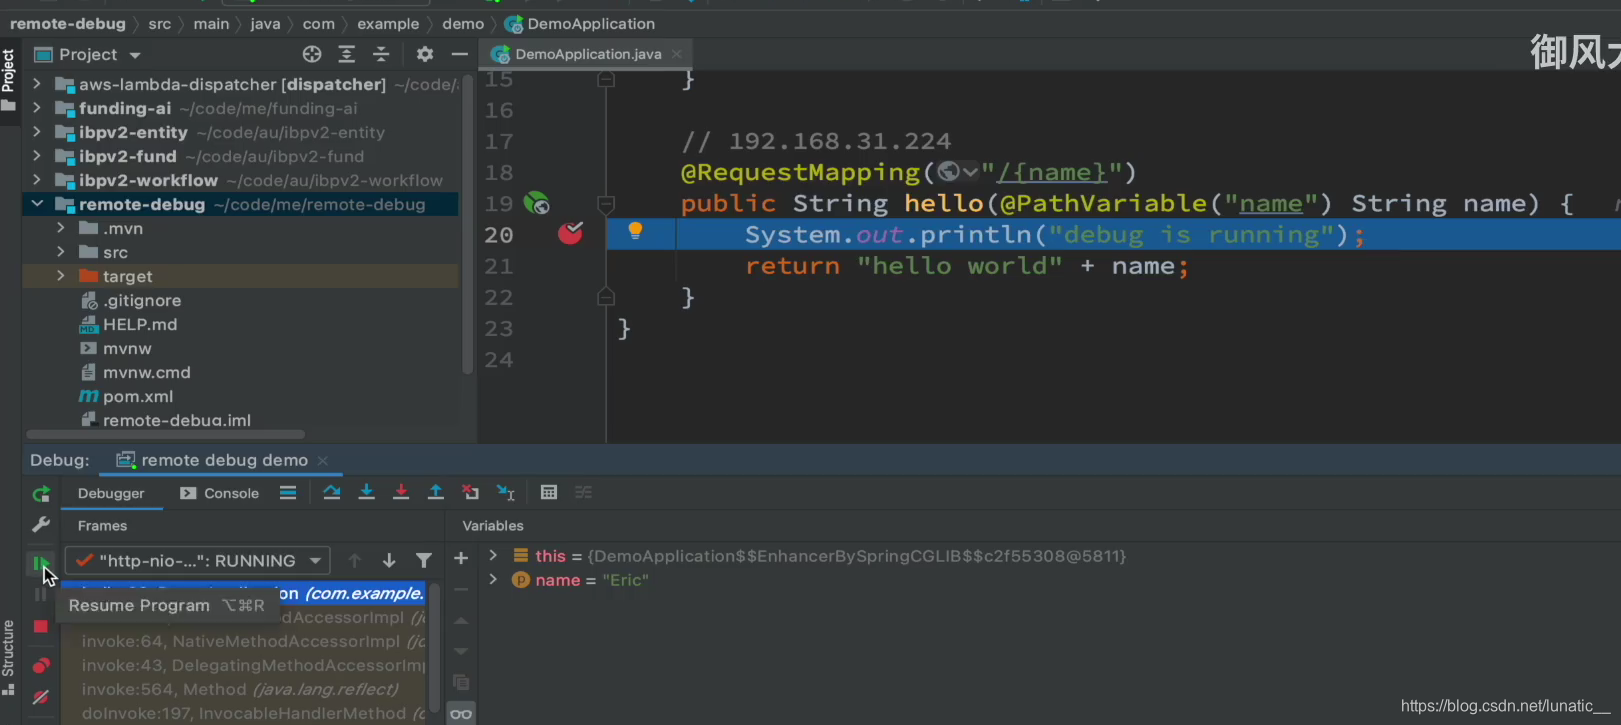Screen dimensions: 1621x725
Task: Open the Structure tool window side tab
Action: [9, 657]
